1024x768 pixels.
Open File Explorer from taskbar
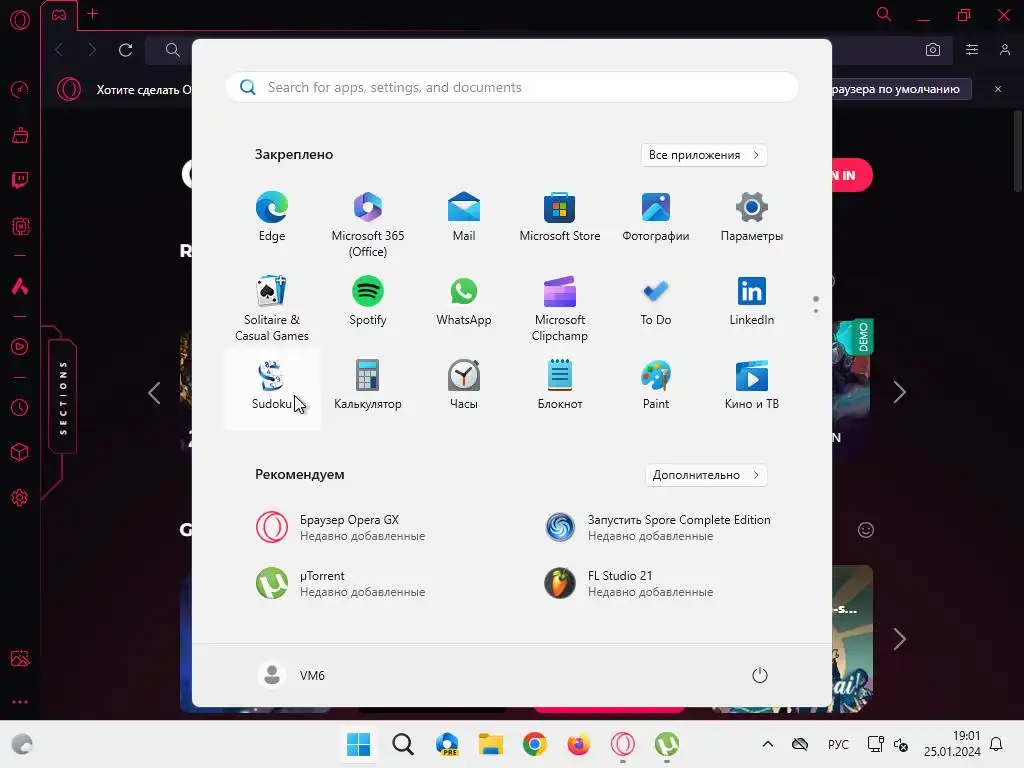tap(490, 744)
